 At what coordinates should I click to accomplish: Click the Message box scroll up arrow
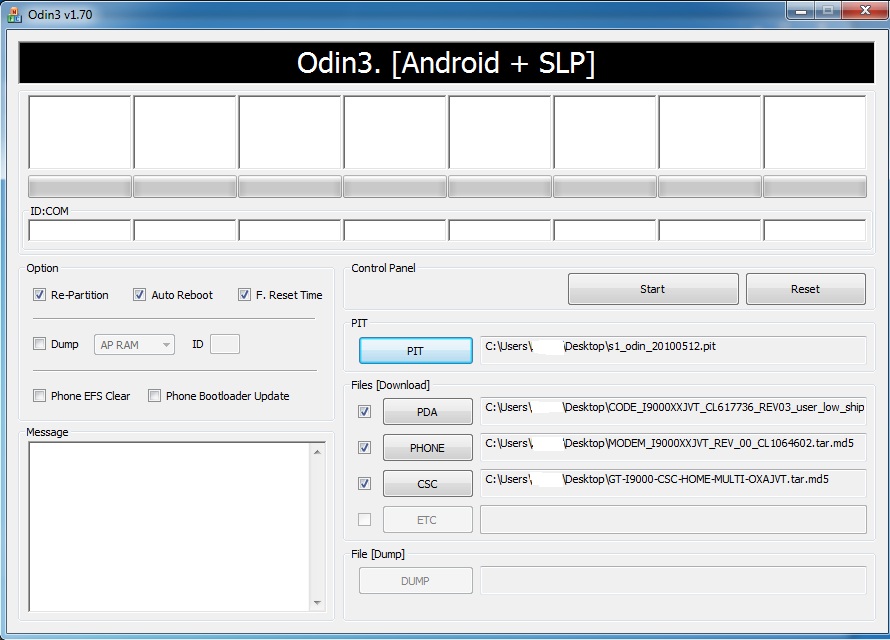[x=317, y=452]
